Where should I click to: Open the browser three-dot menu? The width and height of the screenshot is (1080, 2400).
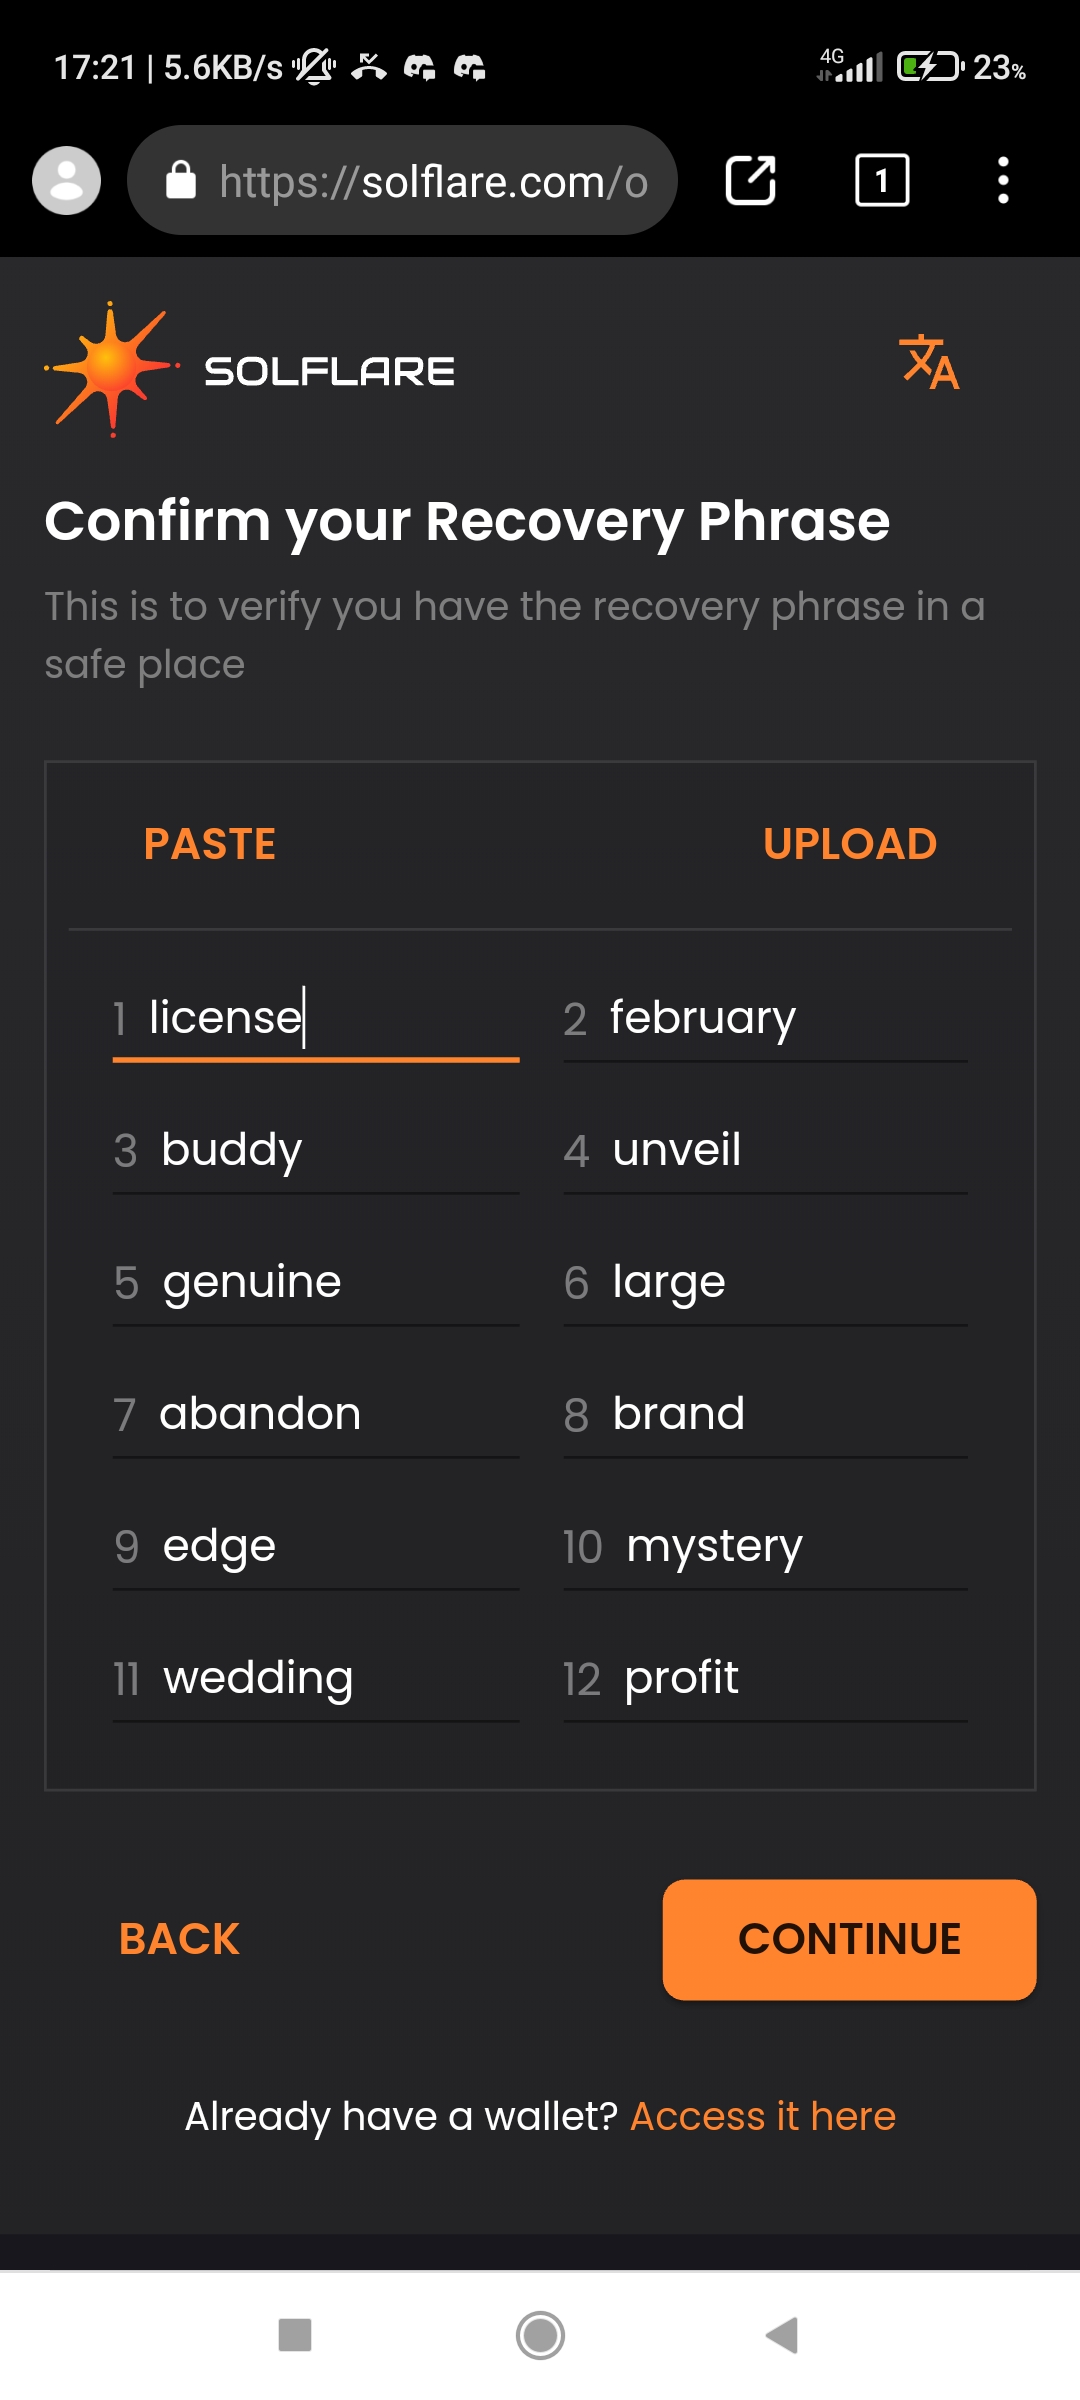[1003, 181]
